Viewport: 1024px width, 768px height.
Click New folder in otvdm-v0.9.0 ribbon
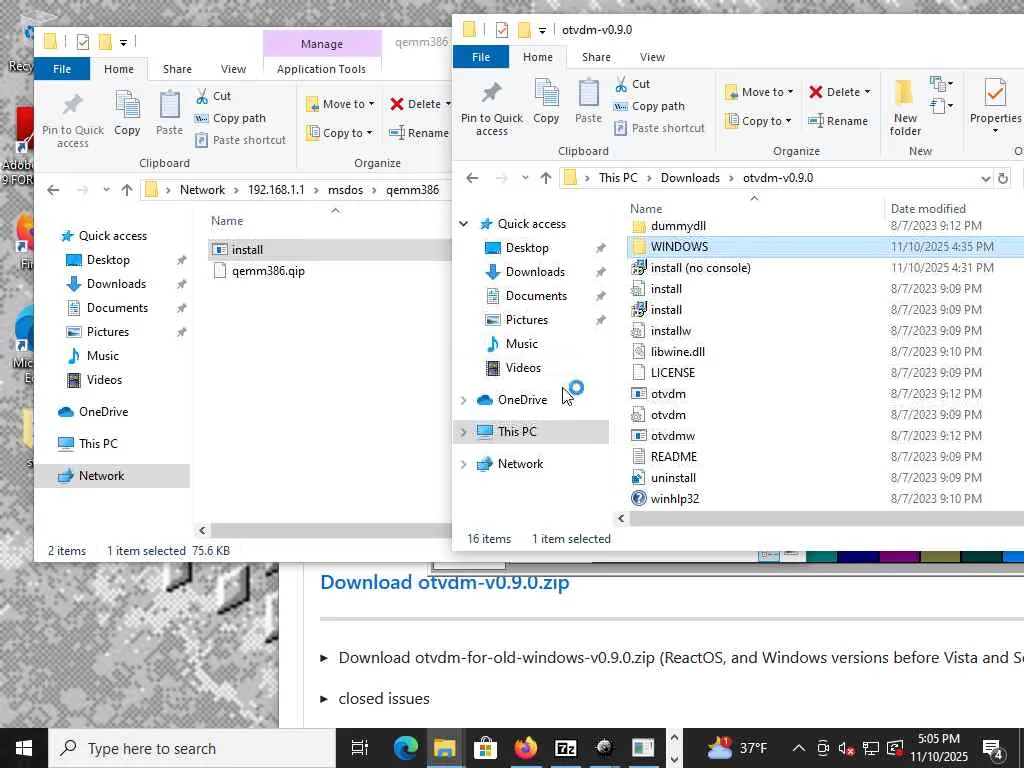click(x=905, y=108)
